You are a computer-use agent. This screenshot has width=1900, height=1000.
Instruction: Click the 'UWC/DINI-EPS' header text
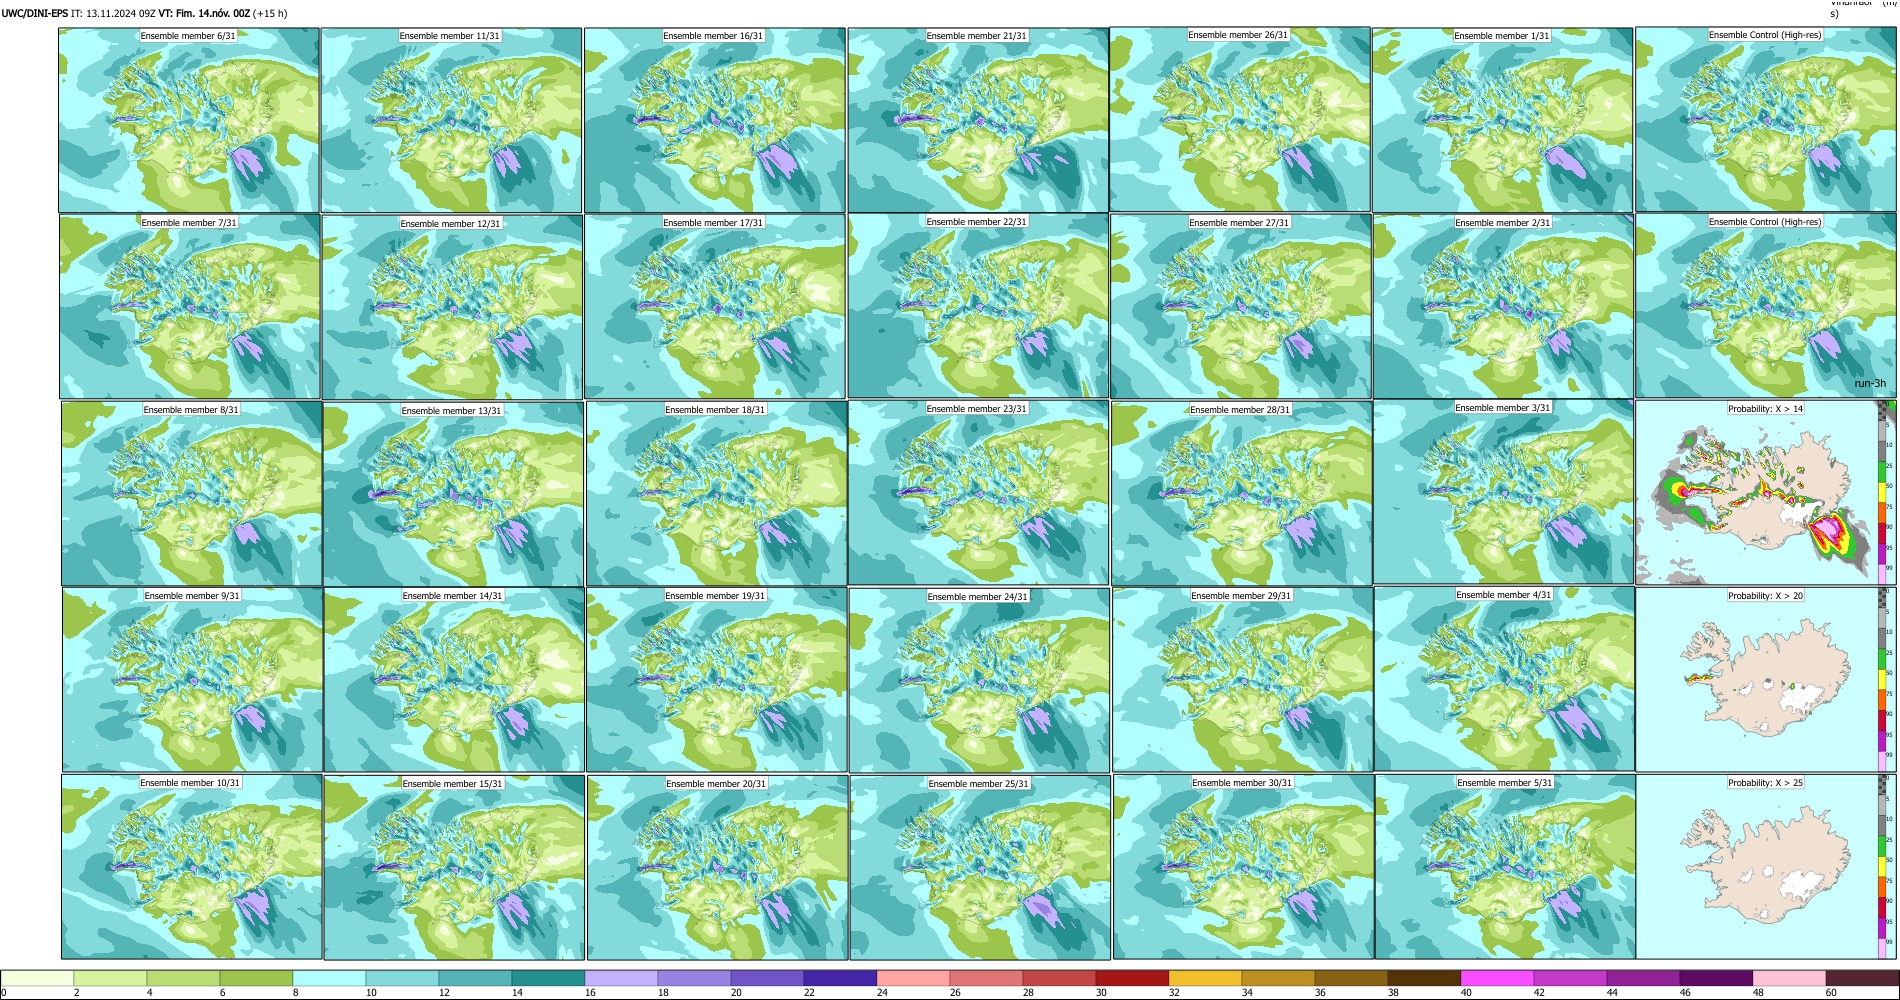point(34,13)
